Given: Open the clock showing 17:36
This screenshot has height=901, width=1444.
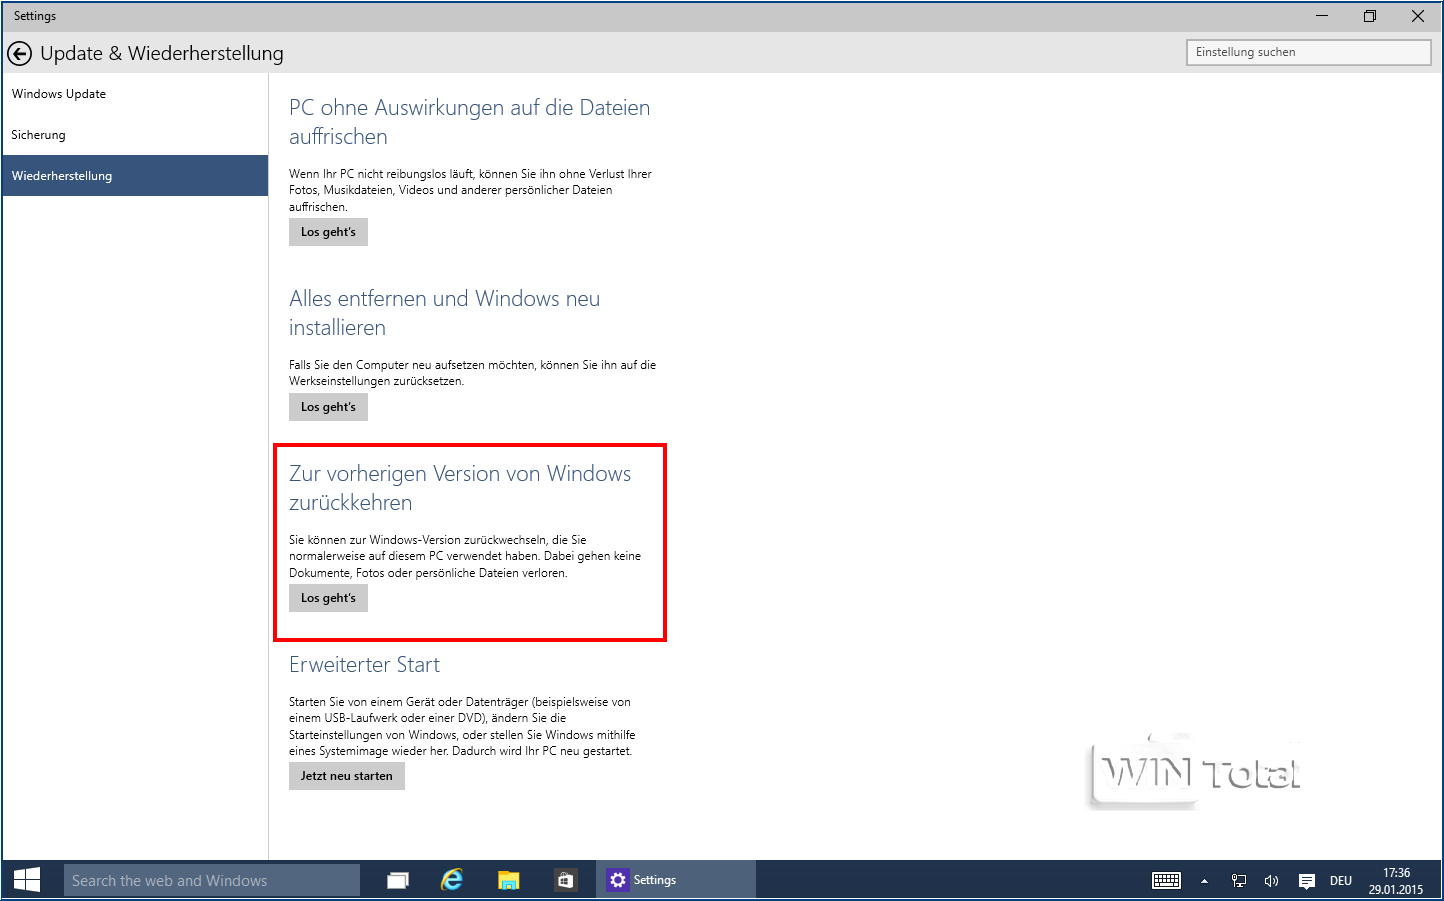Looking at the screenshot, I should 1396,880.
